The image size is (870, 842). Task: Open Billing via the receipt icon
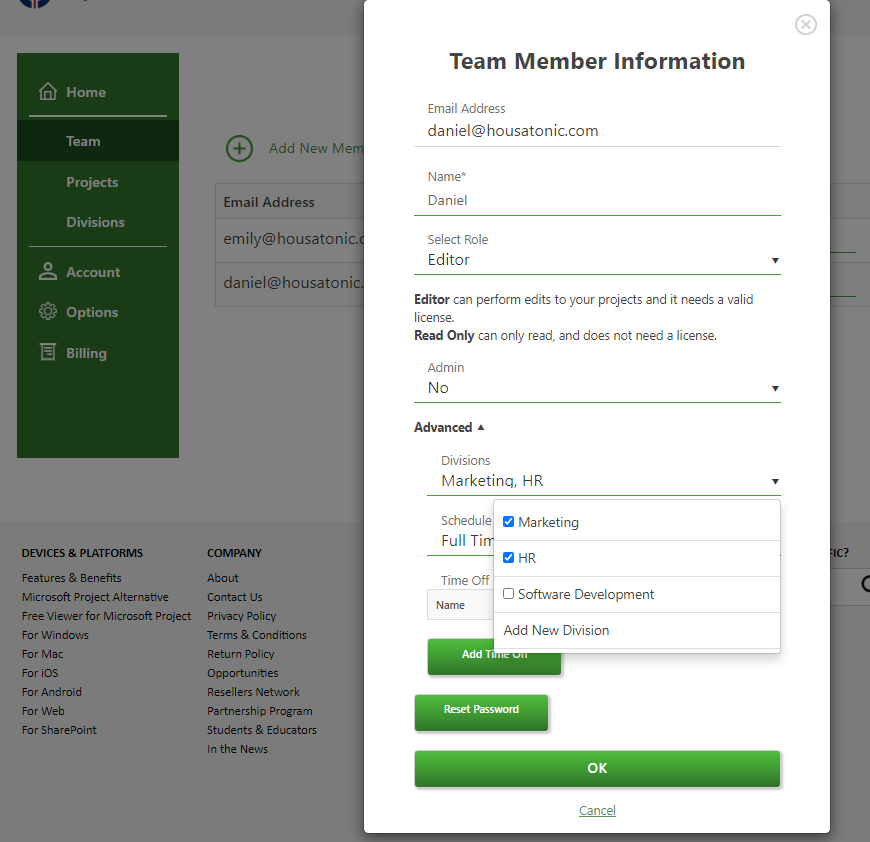coord(47,352)
